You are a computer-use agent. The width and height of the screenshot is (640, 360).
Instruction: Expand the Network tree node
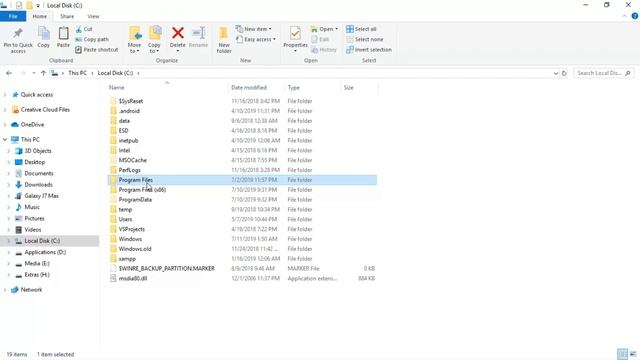pos(5,290)
